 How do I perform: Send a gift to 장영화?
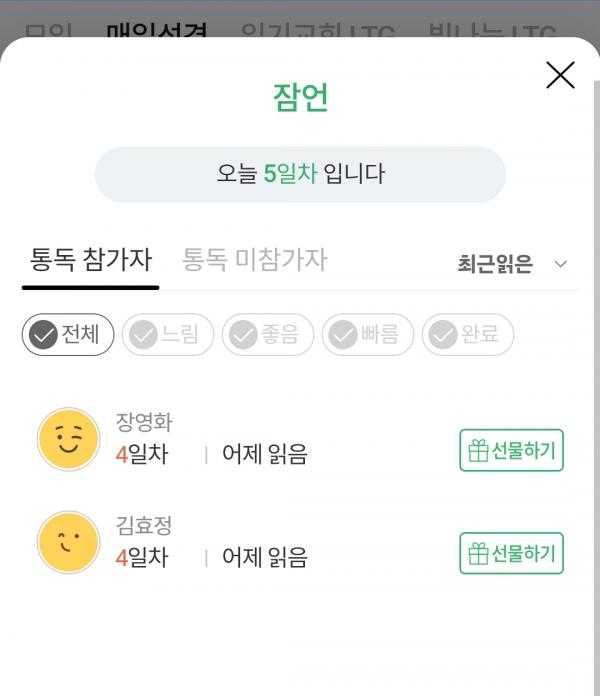point(512,451)
